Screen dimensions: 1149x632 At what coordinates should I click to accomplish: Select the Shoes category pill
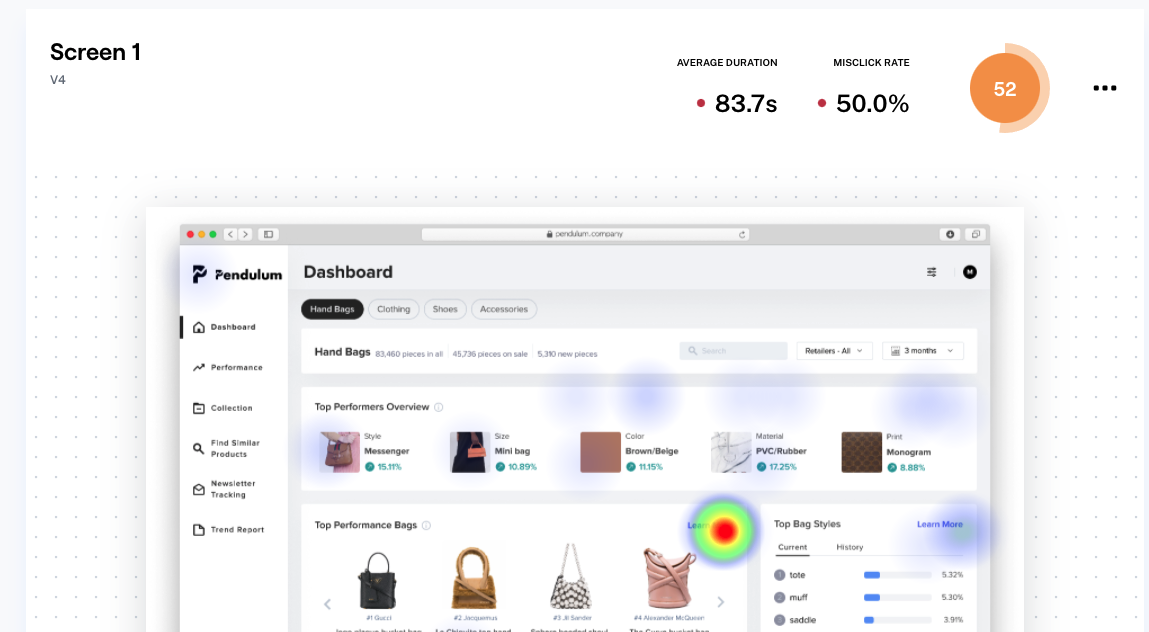click(445, 309)
